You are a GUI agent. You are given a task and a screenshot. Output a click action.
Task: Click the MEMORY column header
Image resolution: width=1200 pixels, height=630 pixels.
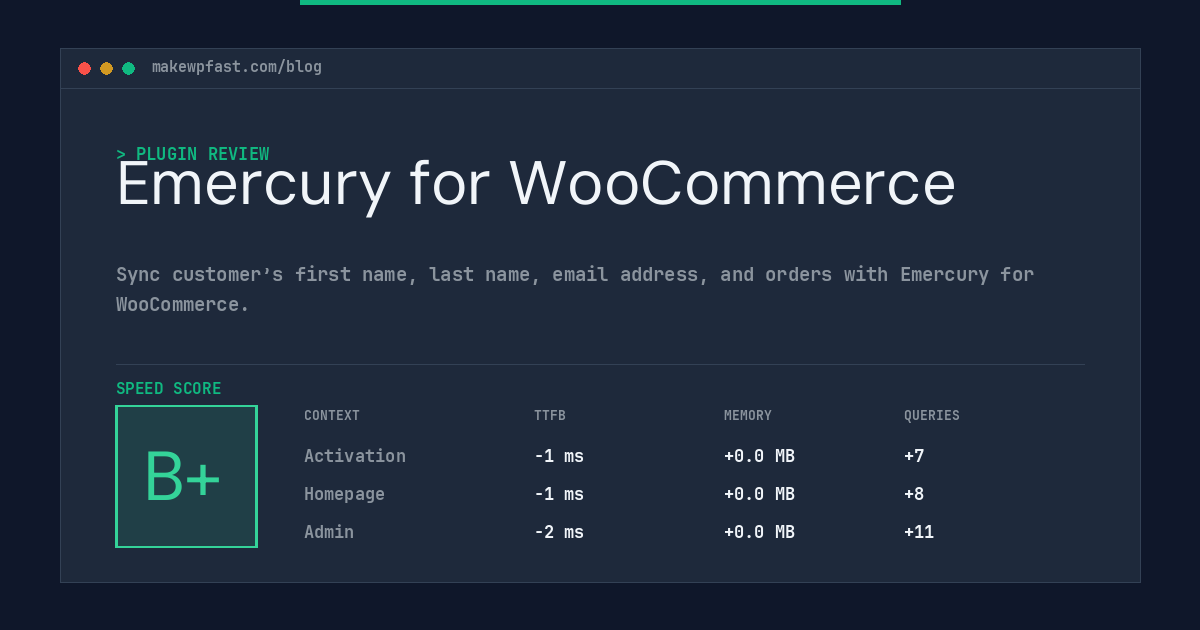click(748, 416)
